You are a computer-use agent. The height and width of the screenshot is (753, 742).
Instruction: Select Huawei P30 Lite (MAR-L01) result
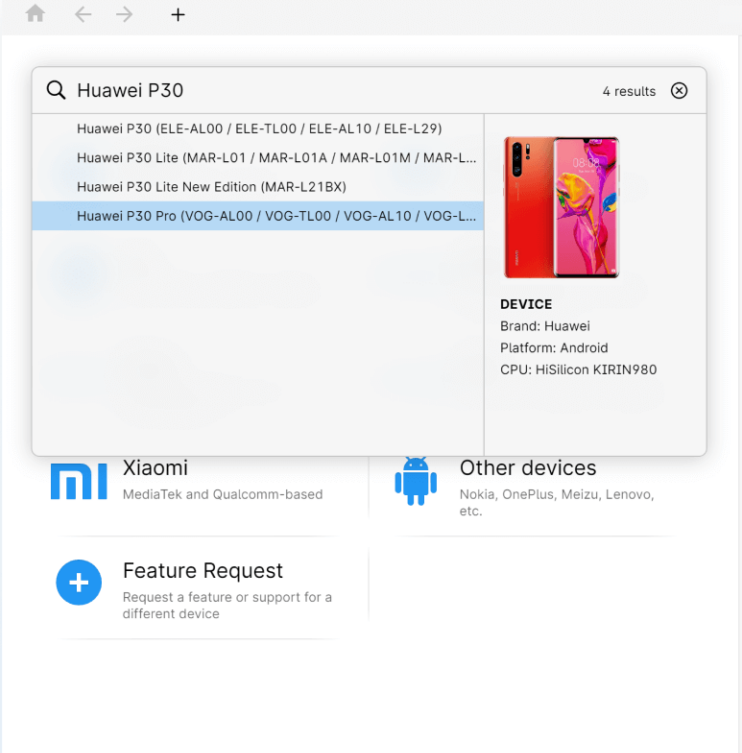tap(258, 158)
